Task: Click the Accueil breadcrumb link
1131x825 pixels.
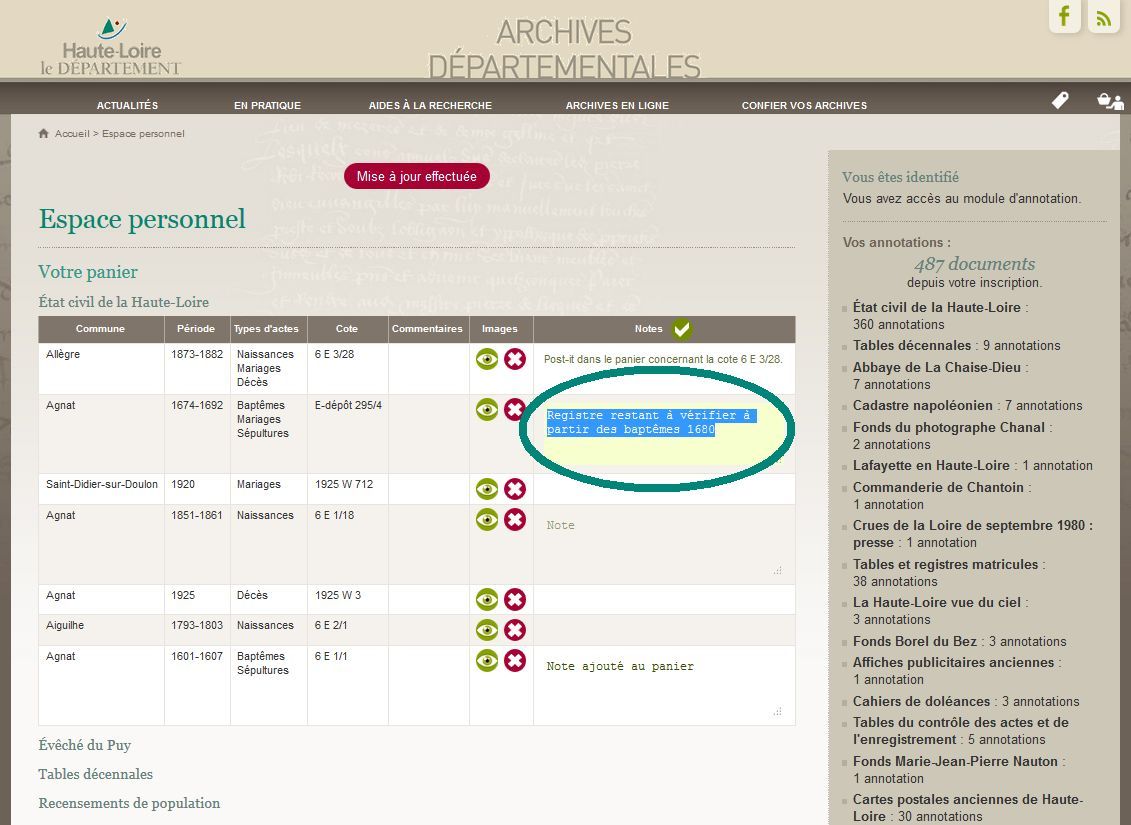Action: click(72, 134)
